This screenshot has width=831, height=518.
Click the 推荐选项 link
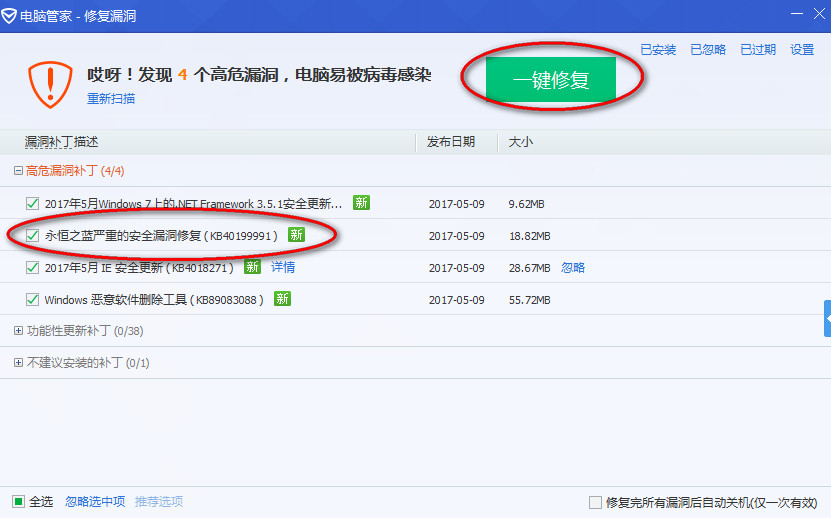159,502
